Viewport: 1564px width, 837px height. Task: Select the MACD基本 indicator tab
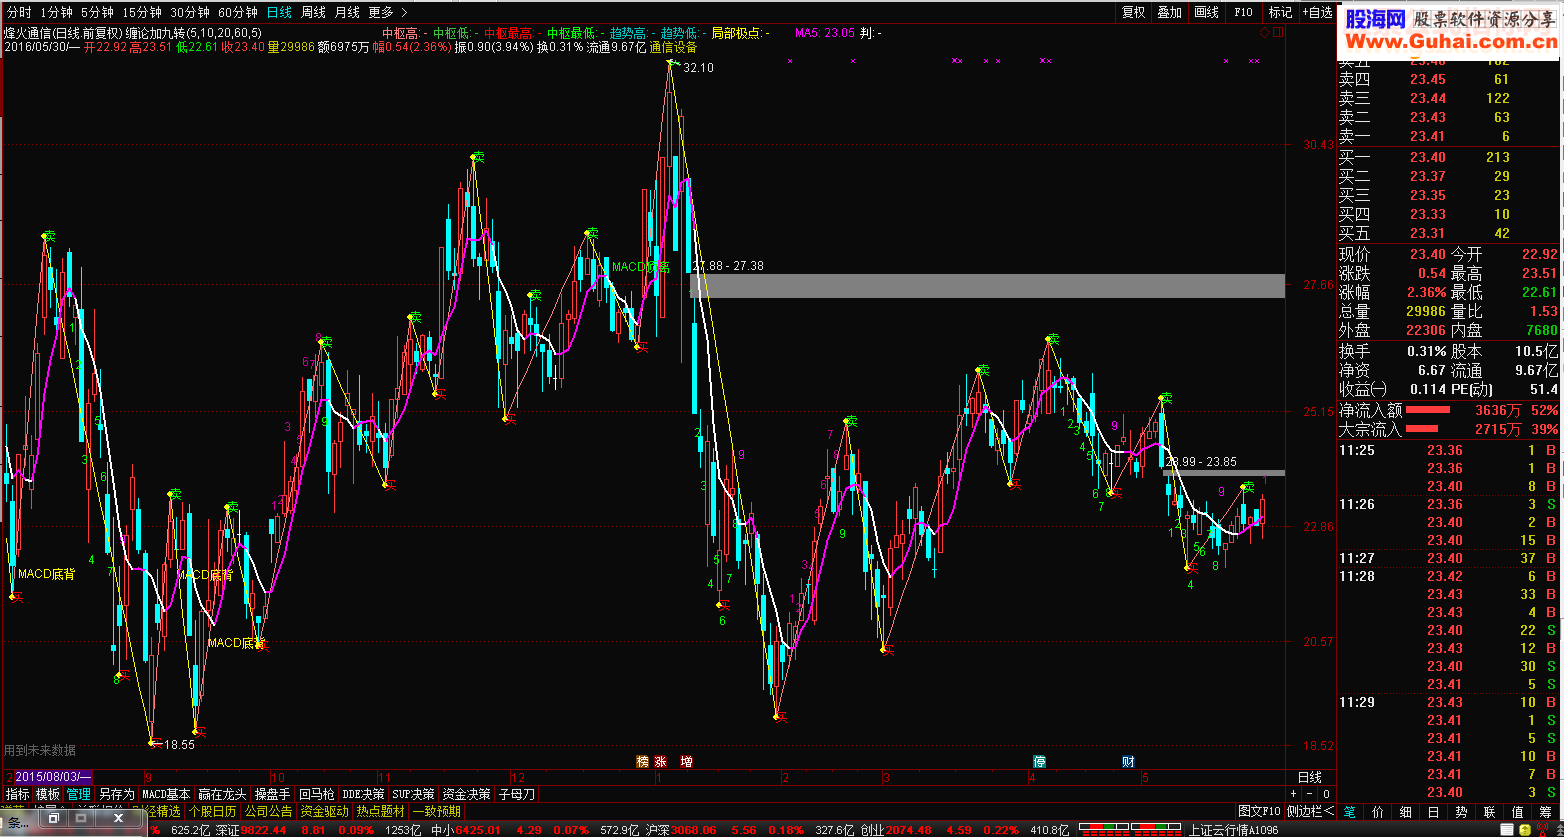coord(166,794)
